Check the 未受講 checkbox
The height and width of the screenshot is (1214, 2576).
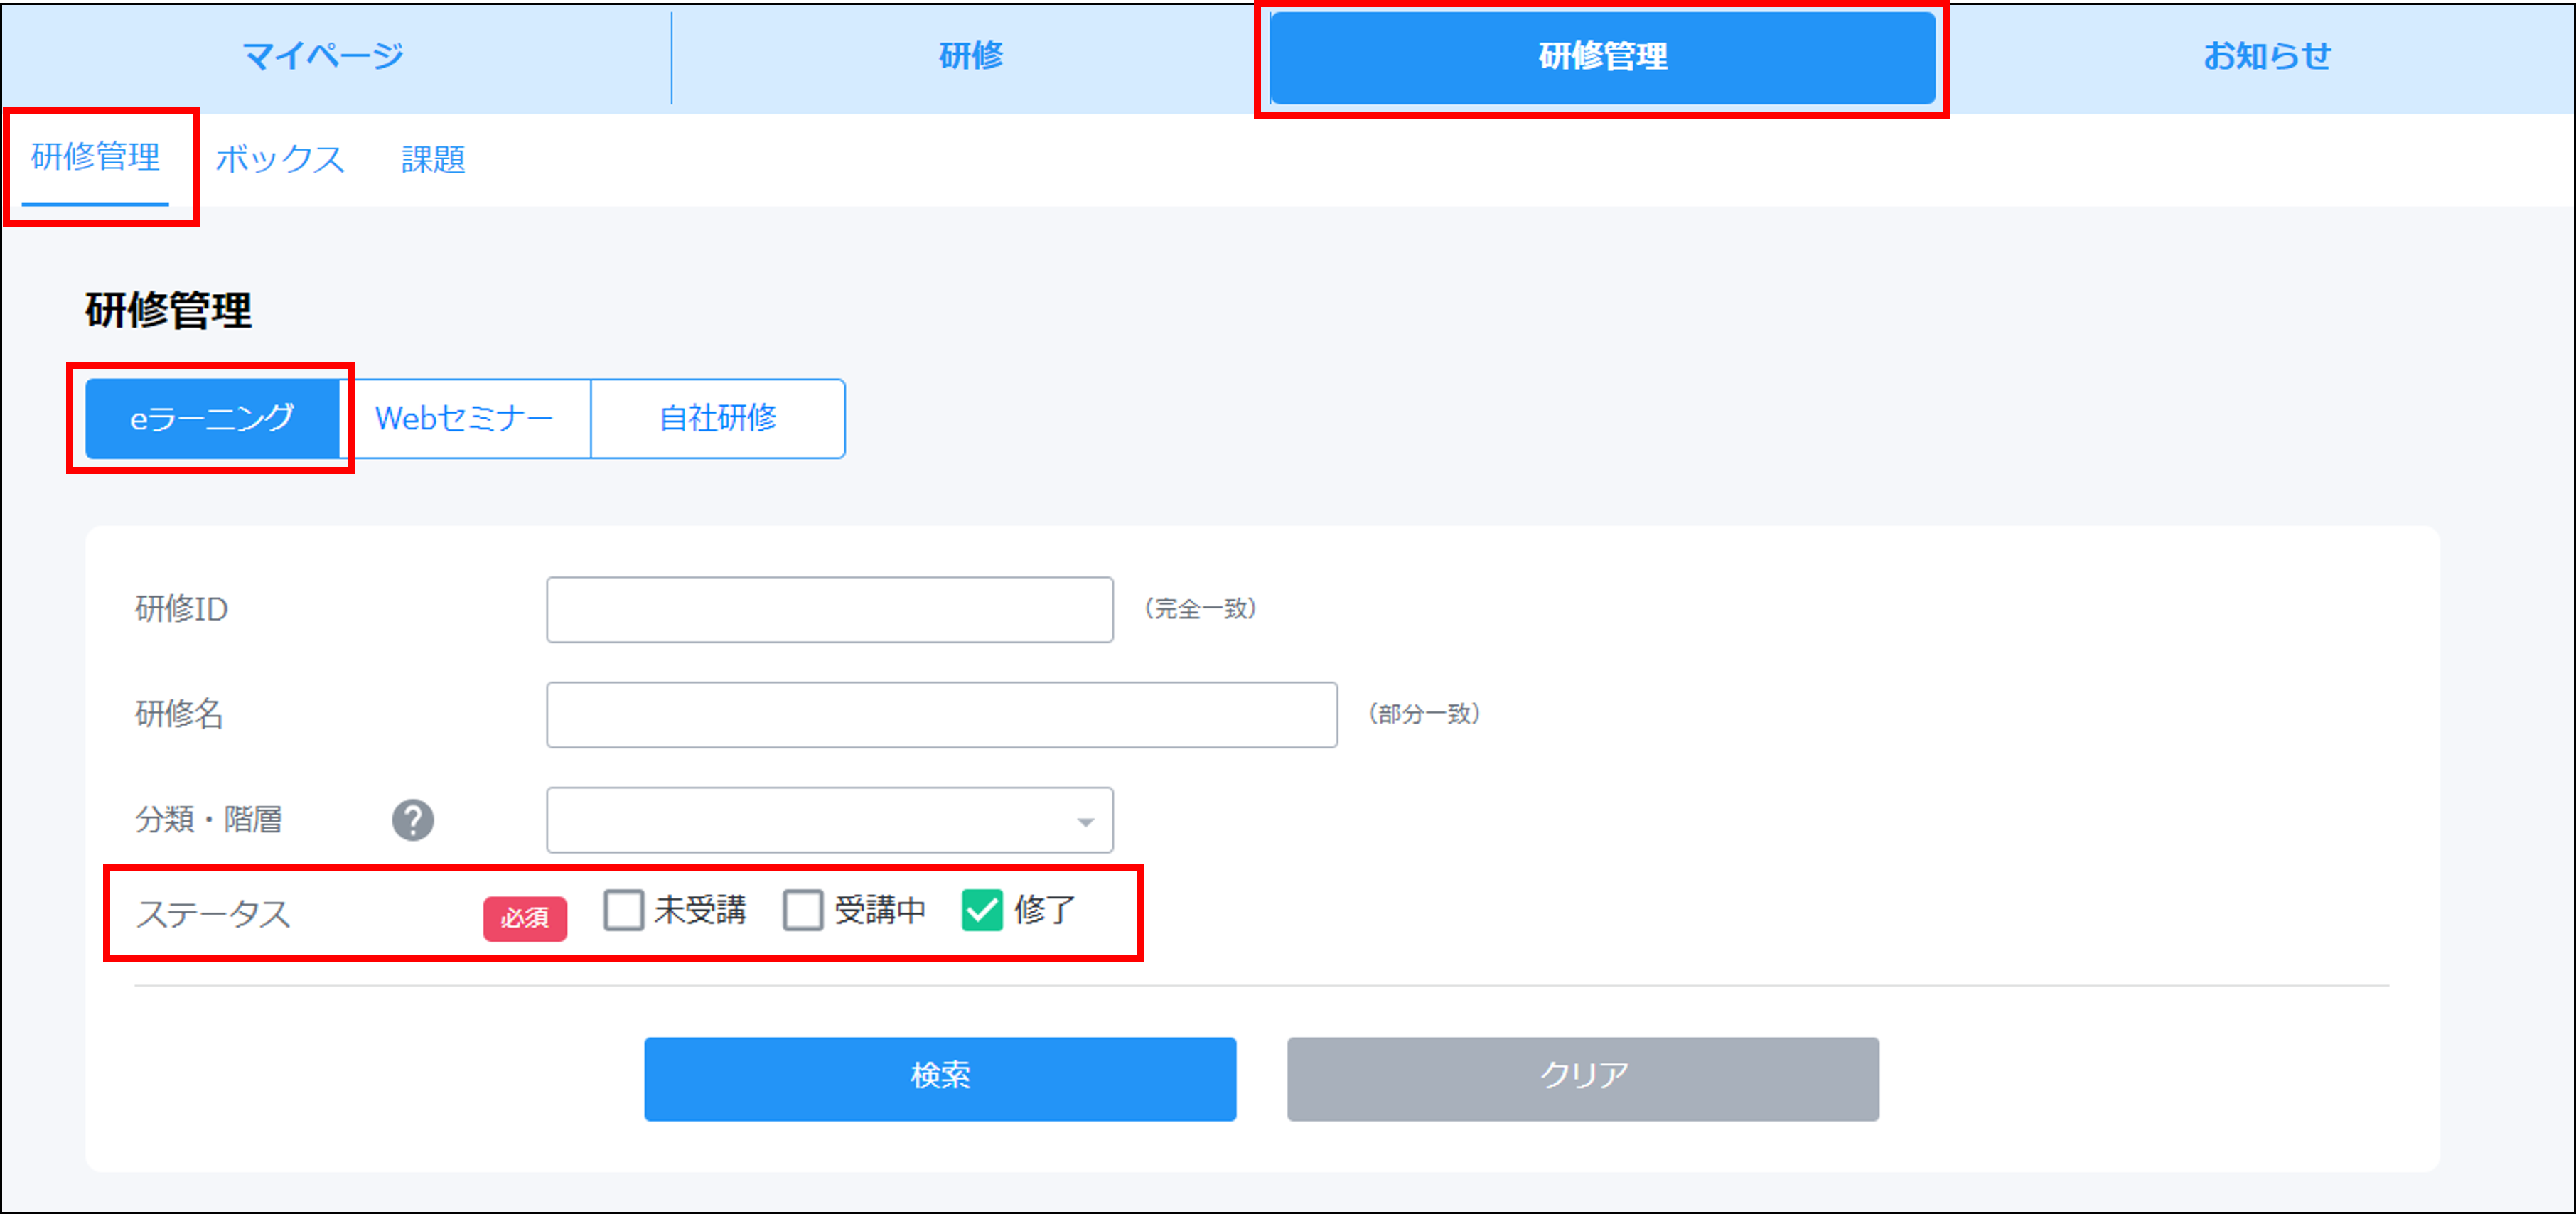[x=623, y=910]
